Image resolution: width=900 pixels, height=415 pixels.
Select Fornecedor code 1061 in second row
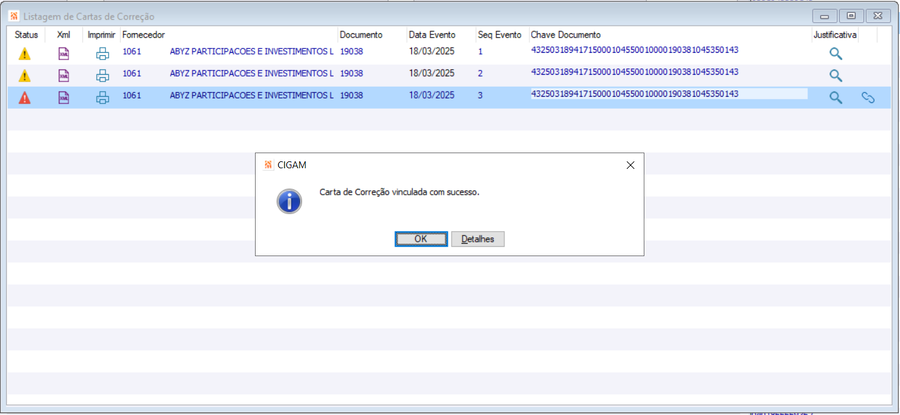click(131, 73)
